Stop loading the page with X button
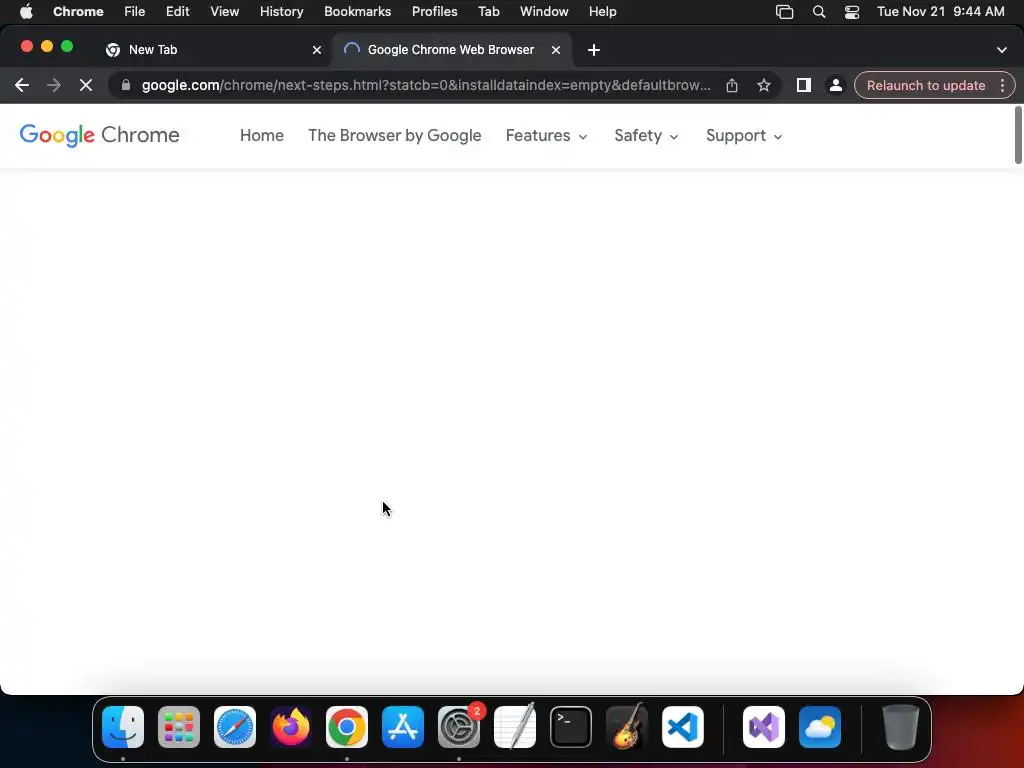 click(86, 86)
